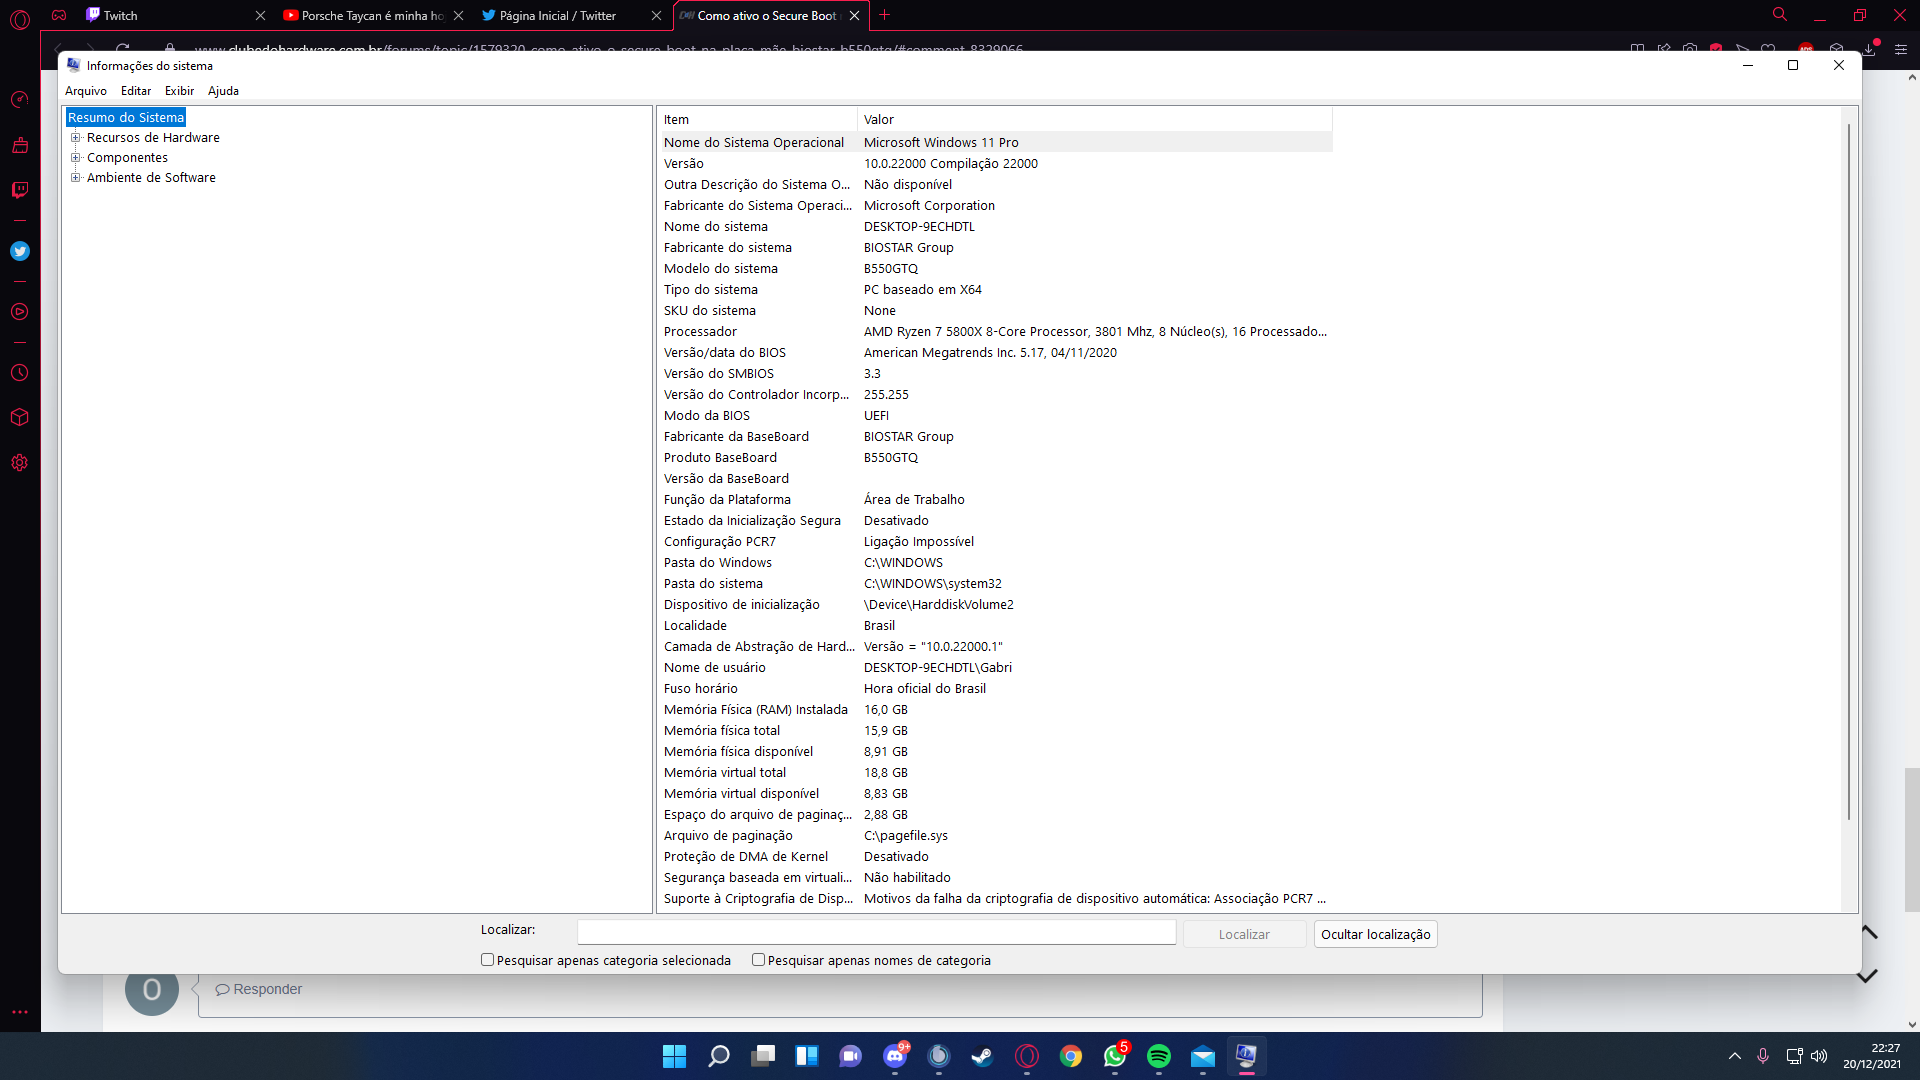Image resolution: width=1920 pixels, height=1080 pixels.
Task: Click the microphone tray icon
Action: point(1763,1056)
